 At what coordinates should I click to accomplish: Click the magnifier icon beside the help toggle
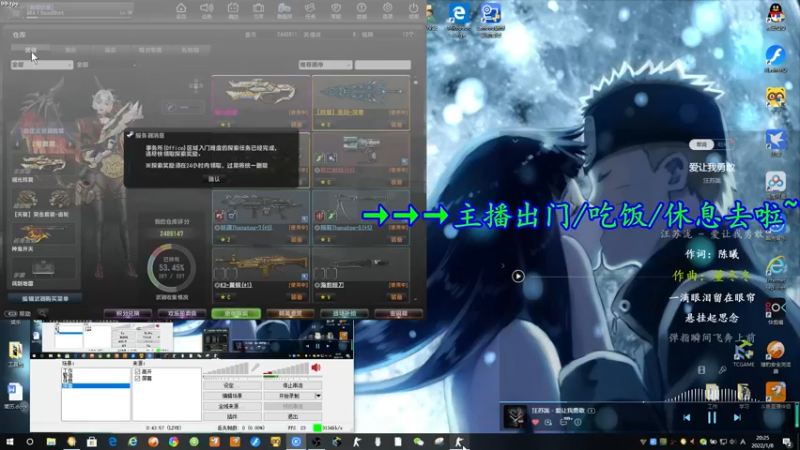tap(42, 313)
